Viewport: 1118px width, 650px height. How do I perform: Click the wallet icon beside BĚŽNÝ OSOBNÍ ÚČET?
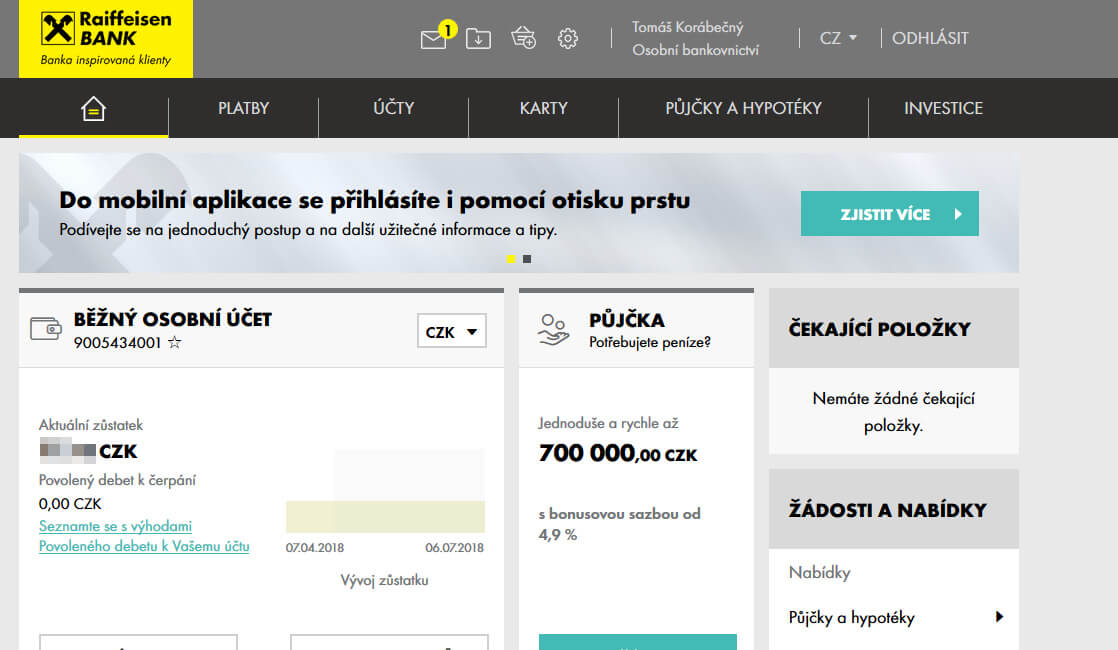(x=47, y=323)
